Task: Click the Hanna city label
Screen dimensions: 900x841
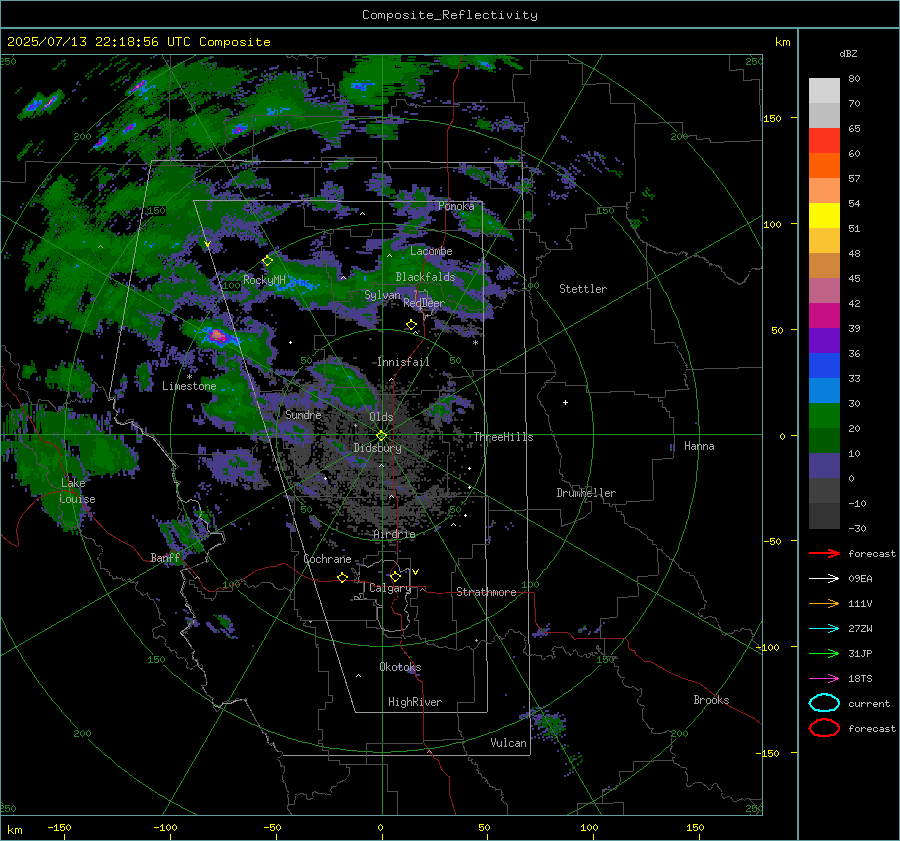Action: coord(699,446)
